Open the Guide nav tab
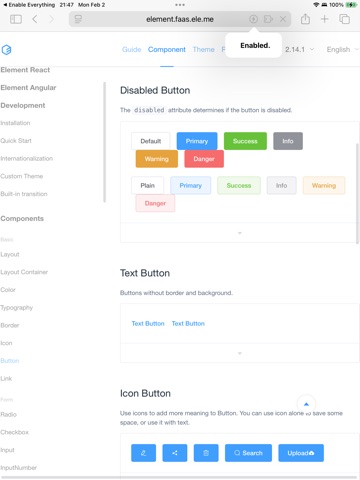 (x=131, y=49)
